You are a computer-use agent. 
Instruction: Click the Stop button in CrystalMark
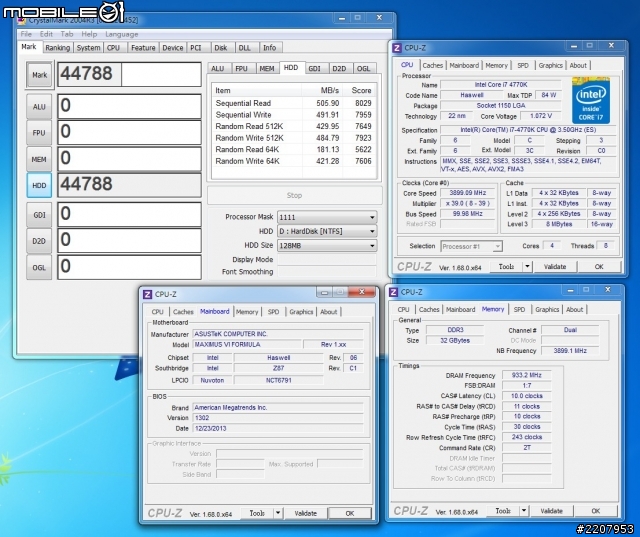point(294,195)
